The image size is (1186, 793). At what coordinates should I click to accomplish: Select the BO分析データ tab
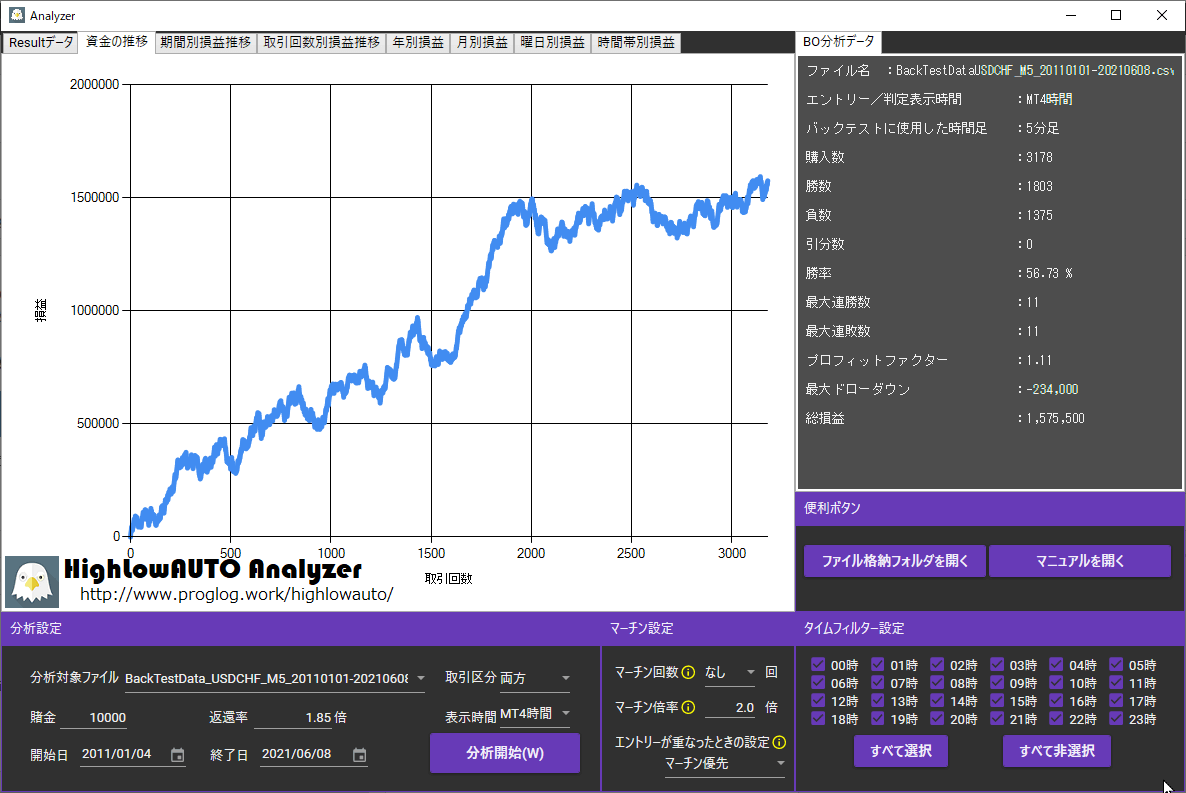click(838, 42)
